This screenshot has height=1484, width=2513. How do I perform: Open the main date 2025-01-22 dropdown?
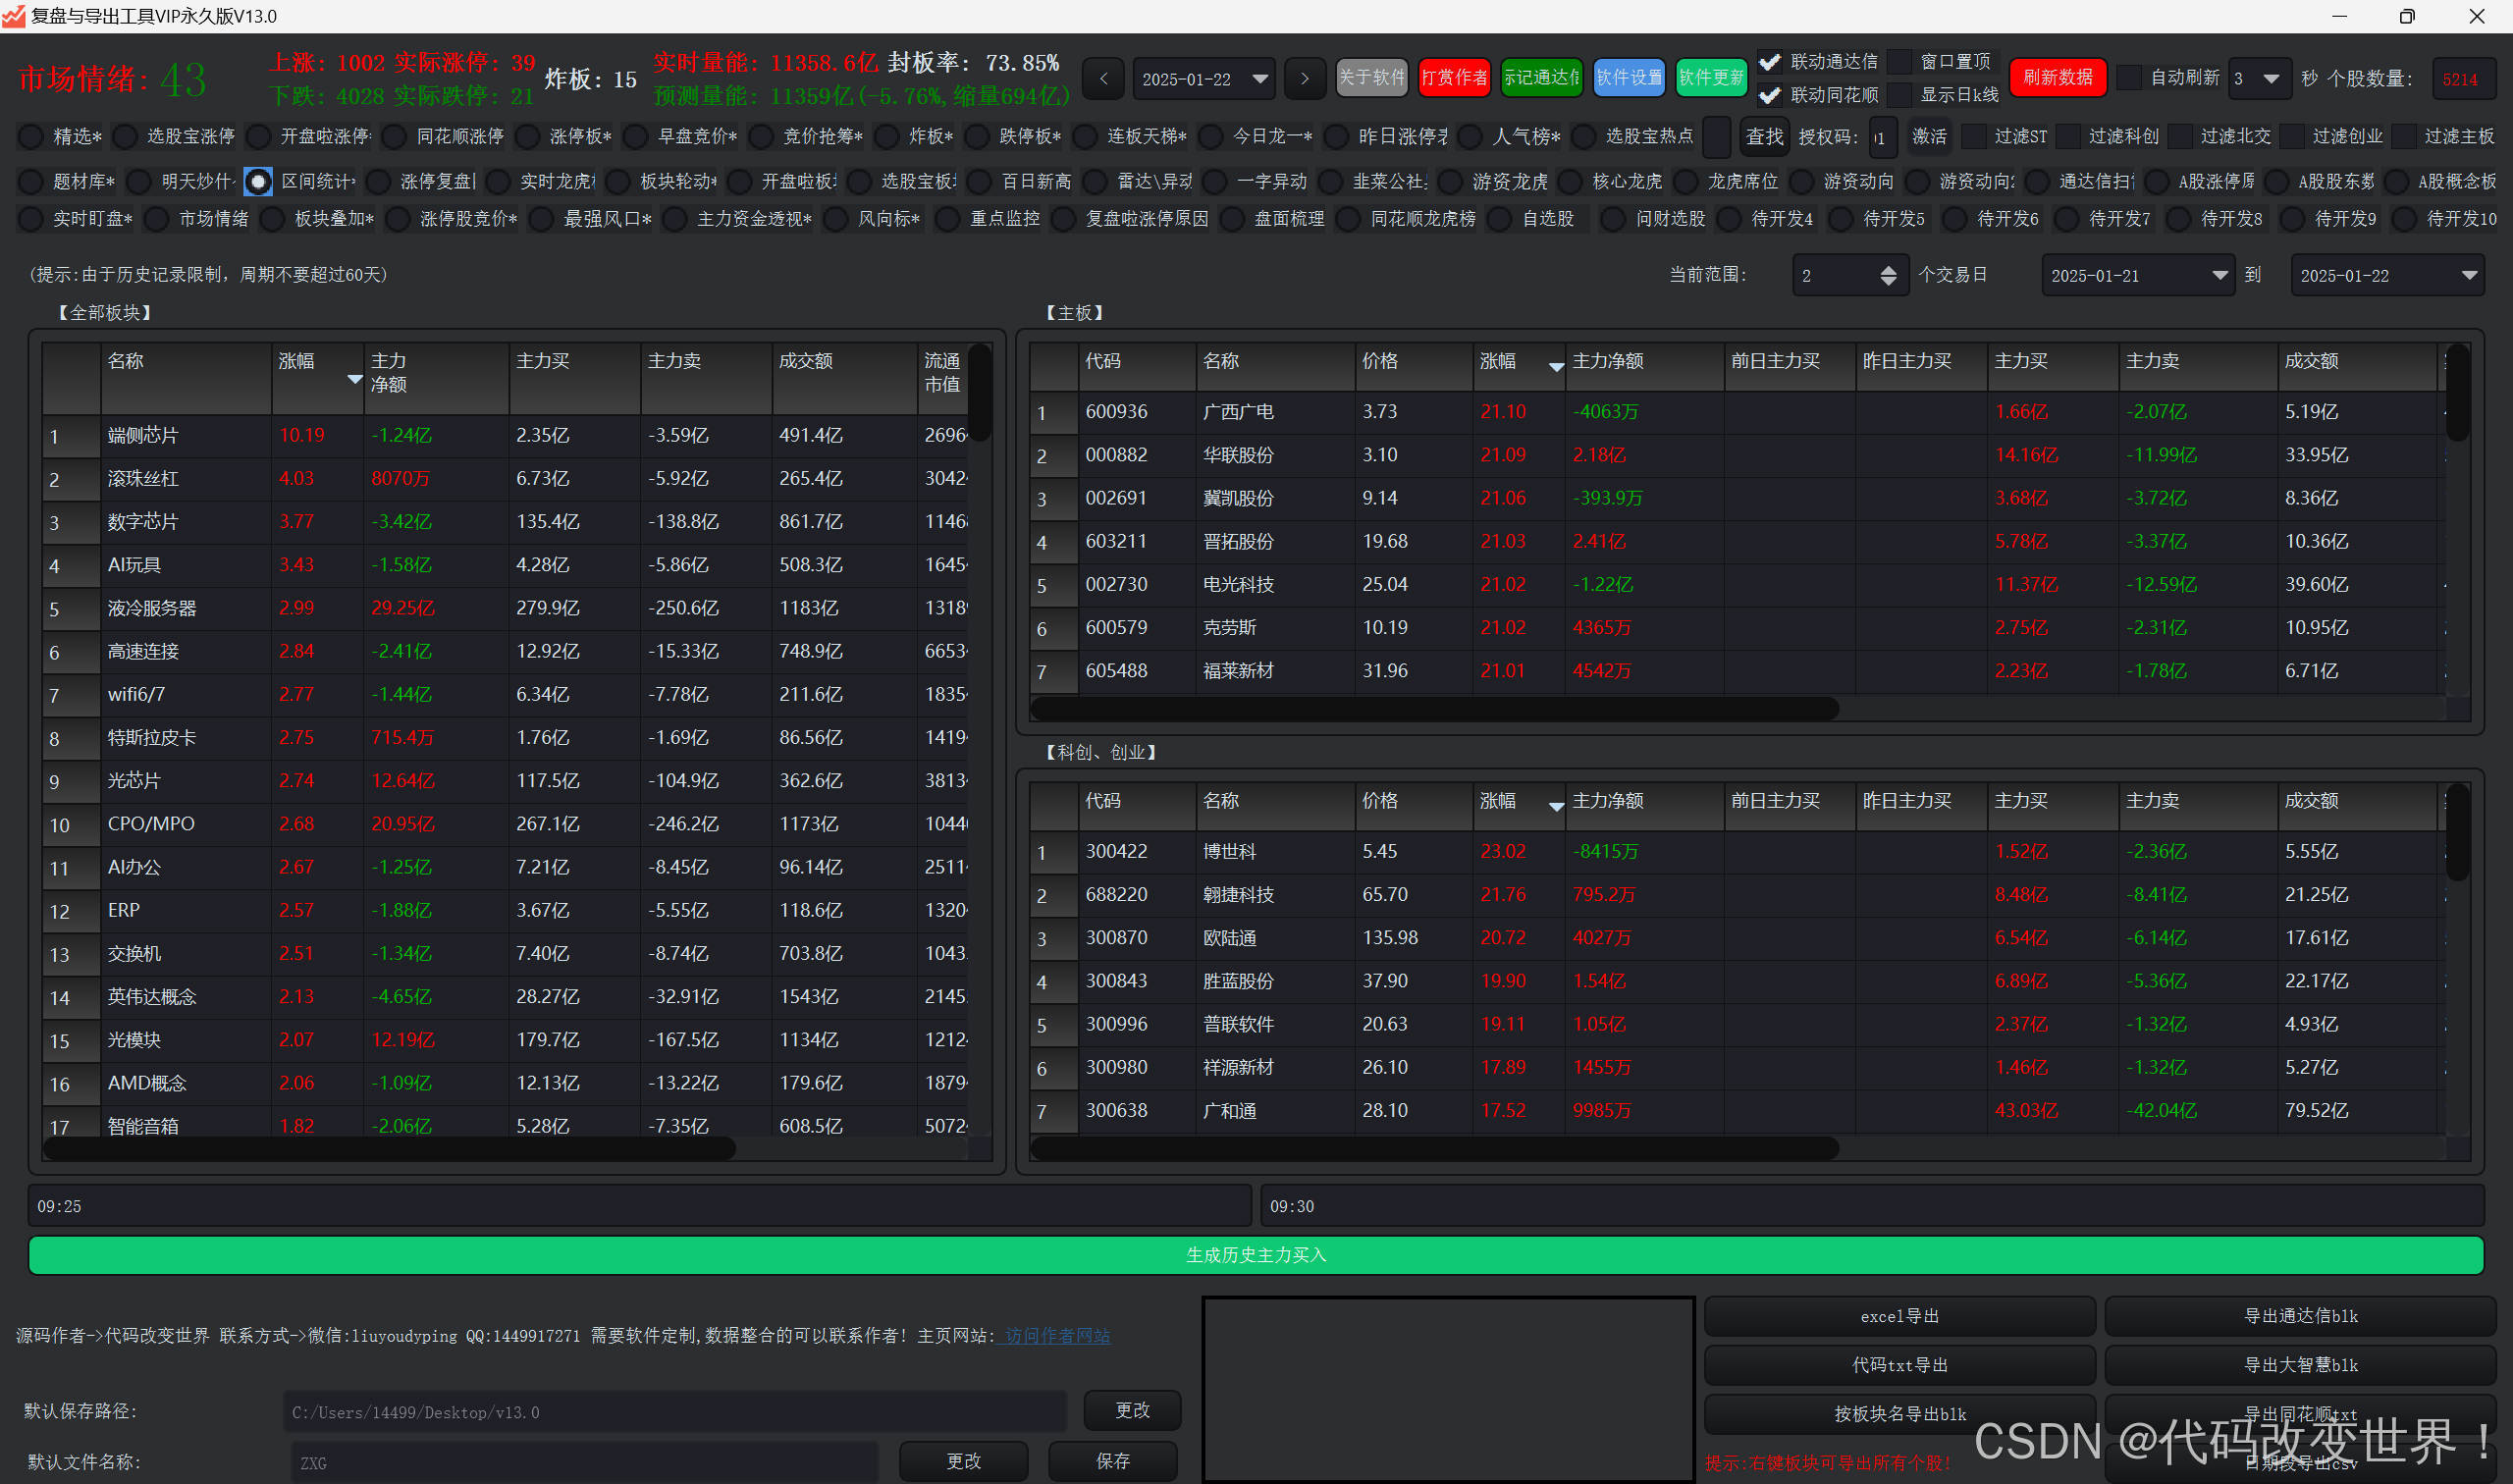pyautogui.click(x=1260, y=78)
